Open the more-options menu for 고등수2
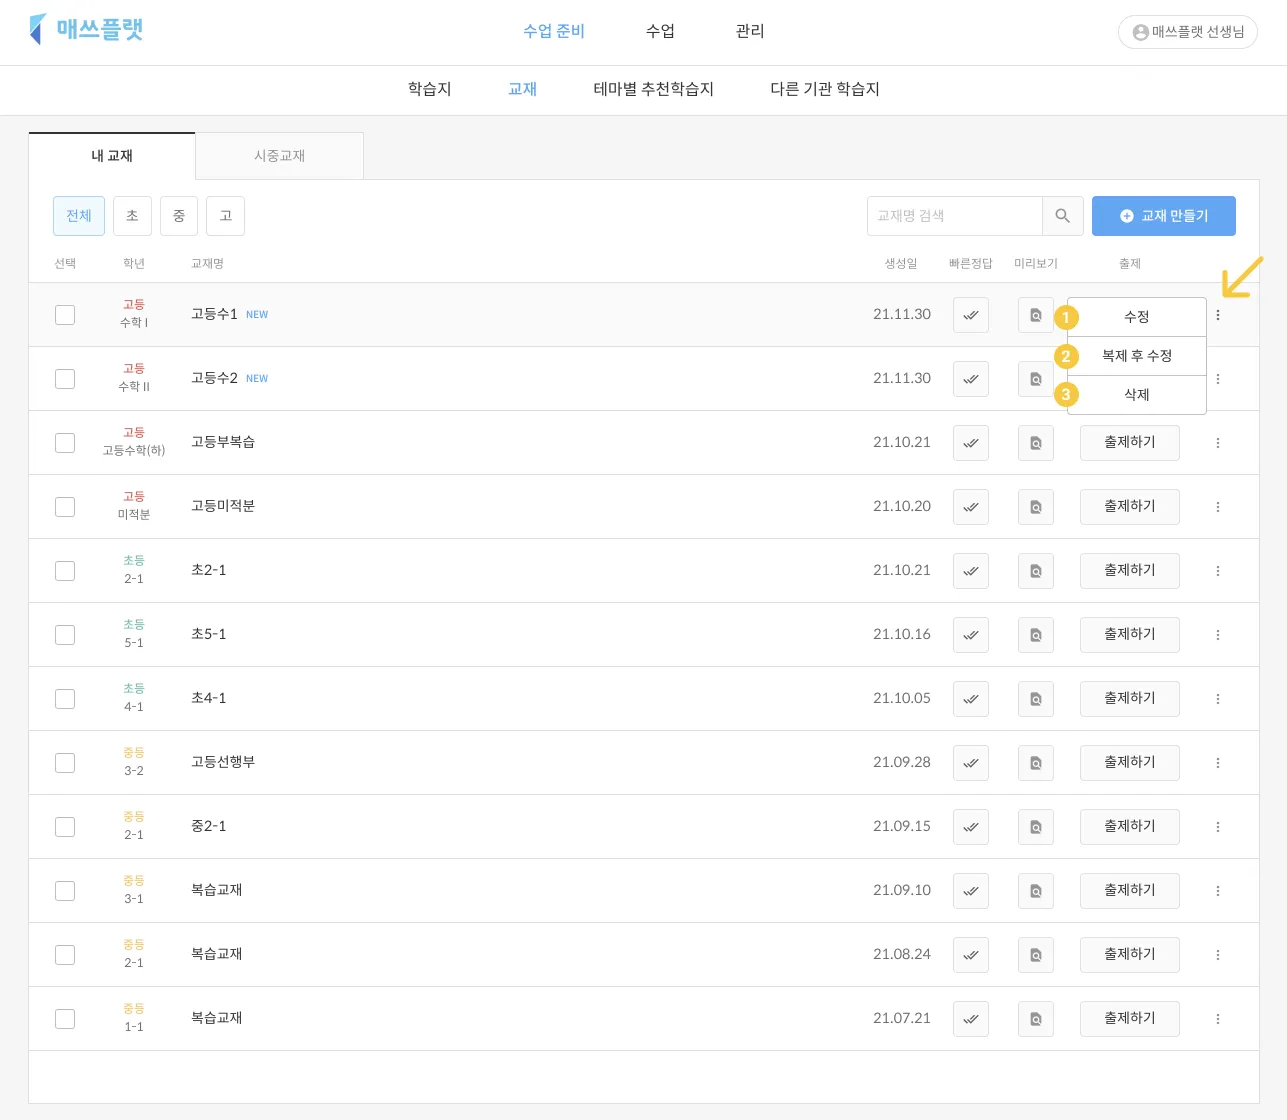Image resolution: width=1287 pixels, height=1120 pixels. 1218,379
